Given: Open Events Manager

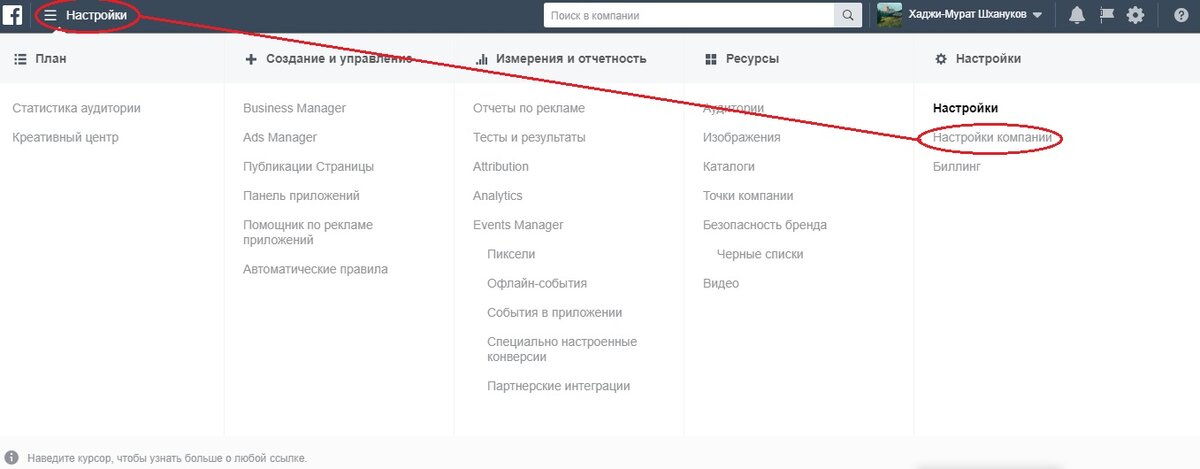Looking at the screenshot, I should click(x=518, y=225).
